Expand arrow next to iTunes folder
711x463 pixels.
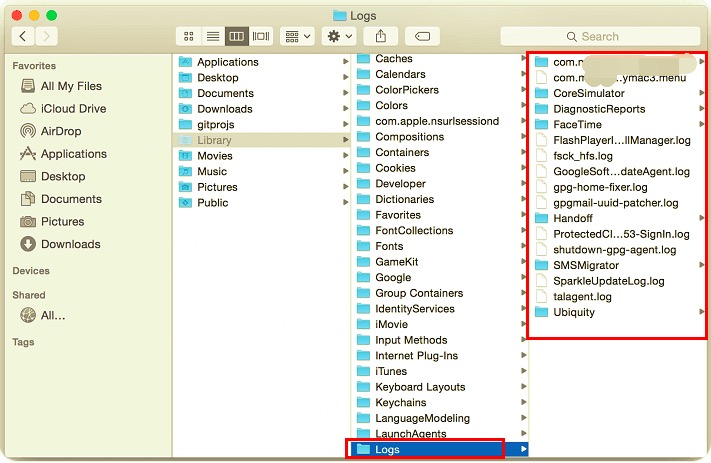tap(523, 371)
